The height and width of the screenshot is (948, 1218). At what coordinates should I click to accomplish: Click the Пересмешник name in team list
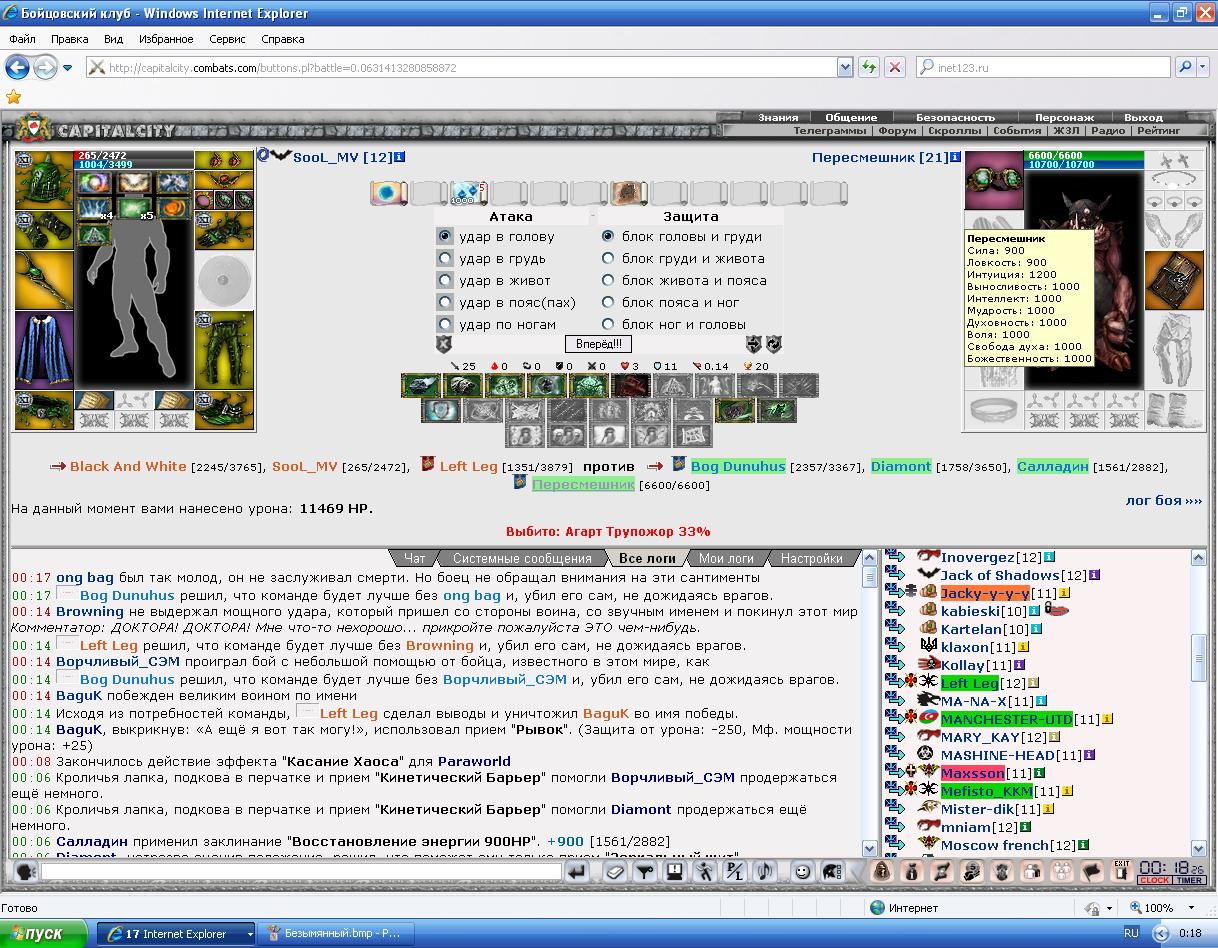coord(583,484)
